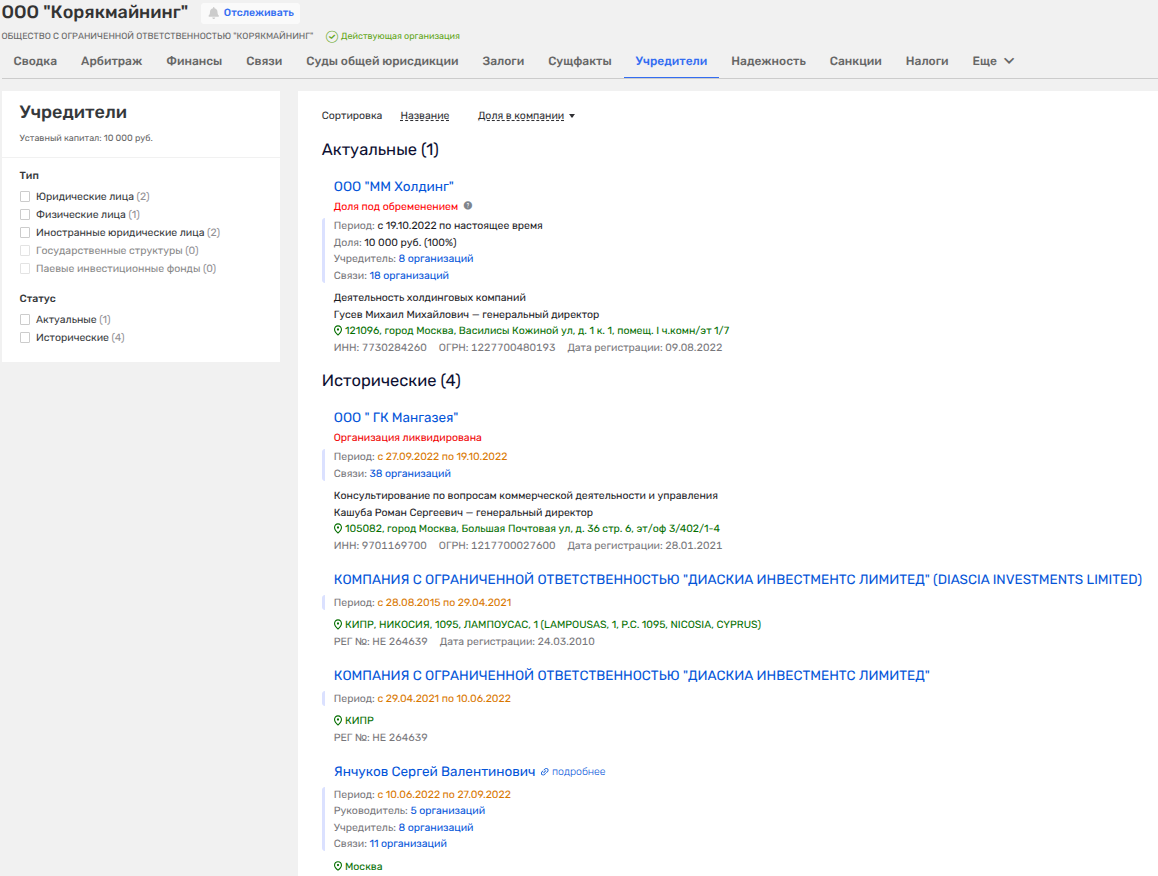Switch to the Арбитраж tab
The height and width of the screenshot is (876, 1158).
tap(111, 61)
